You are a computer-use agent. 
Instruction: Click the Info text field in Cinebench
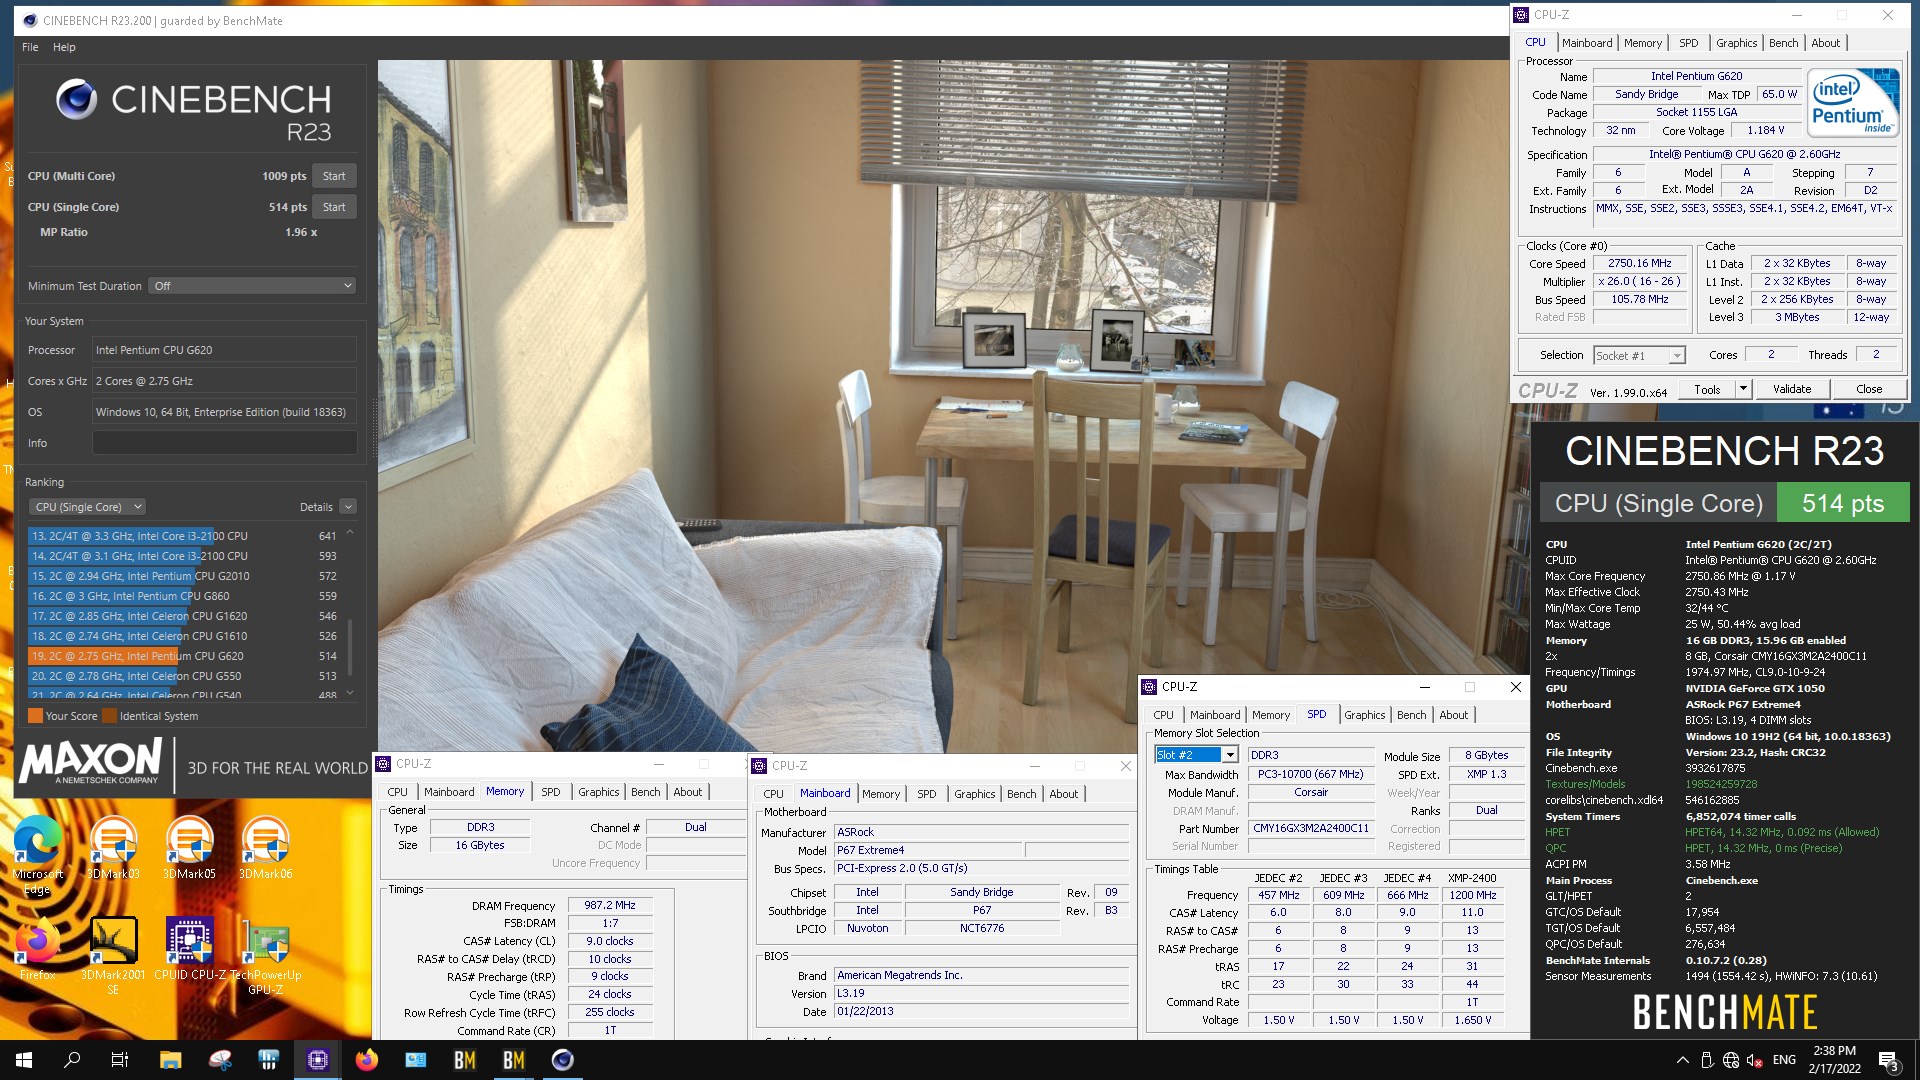point(225,443)
